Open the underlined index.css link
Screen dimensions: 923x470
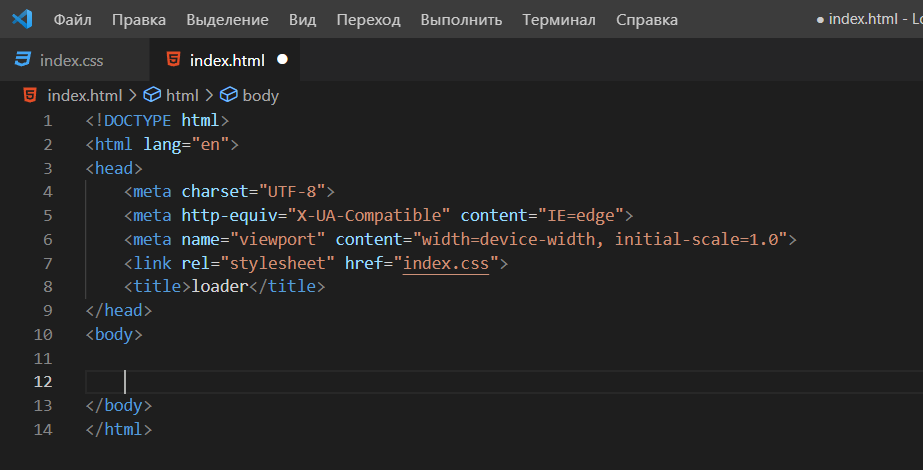tap(446, 263)
